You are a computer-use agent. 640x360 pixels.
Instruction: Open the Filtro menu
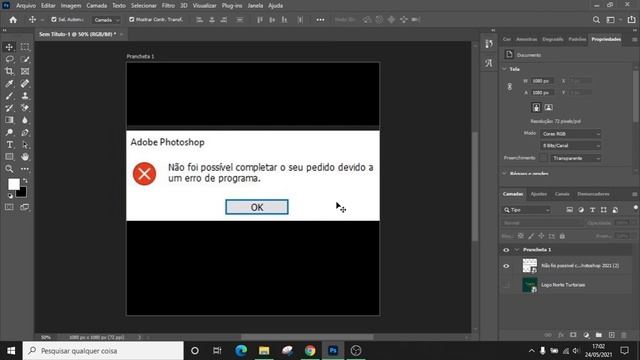coord(168,6)
